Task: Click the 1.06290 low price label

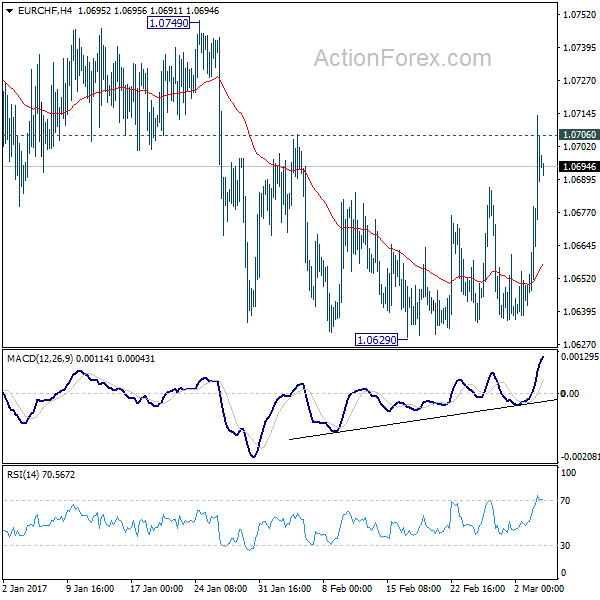Action: pyautogui.click(x=377, y=339)
